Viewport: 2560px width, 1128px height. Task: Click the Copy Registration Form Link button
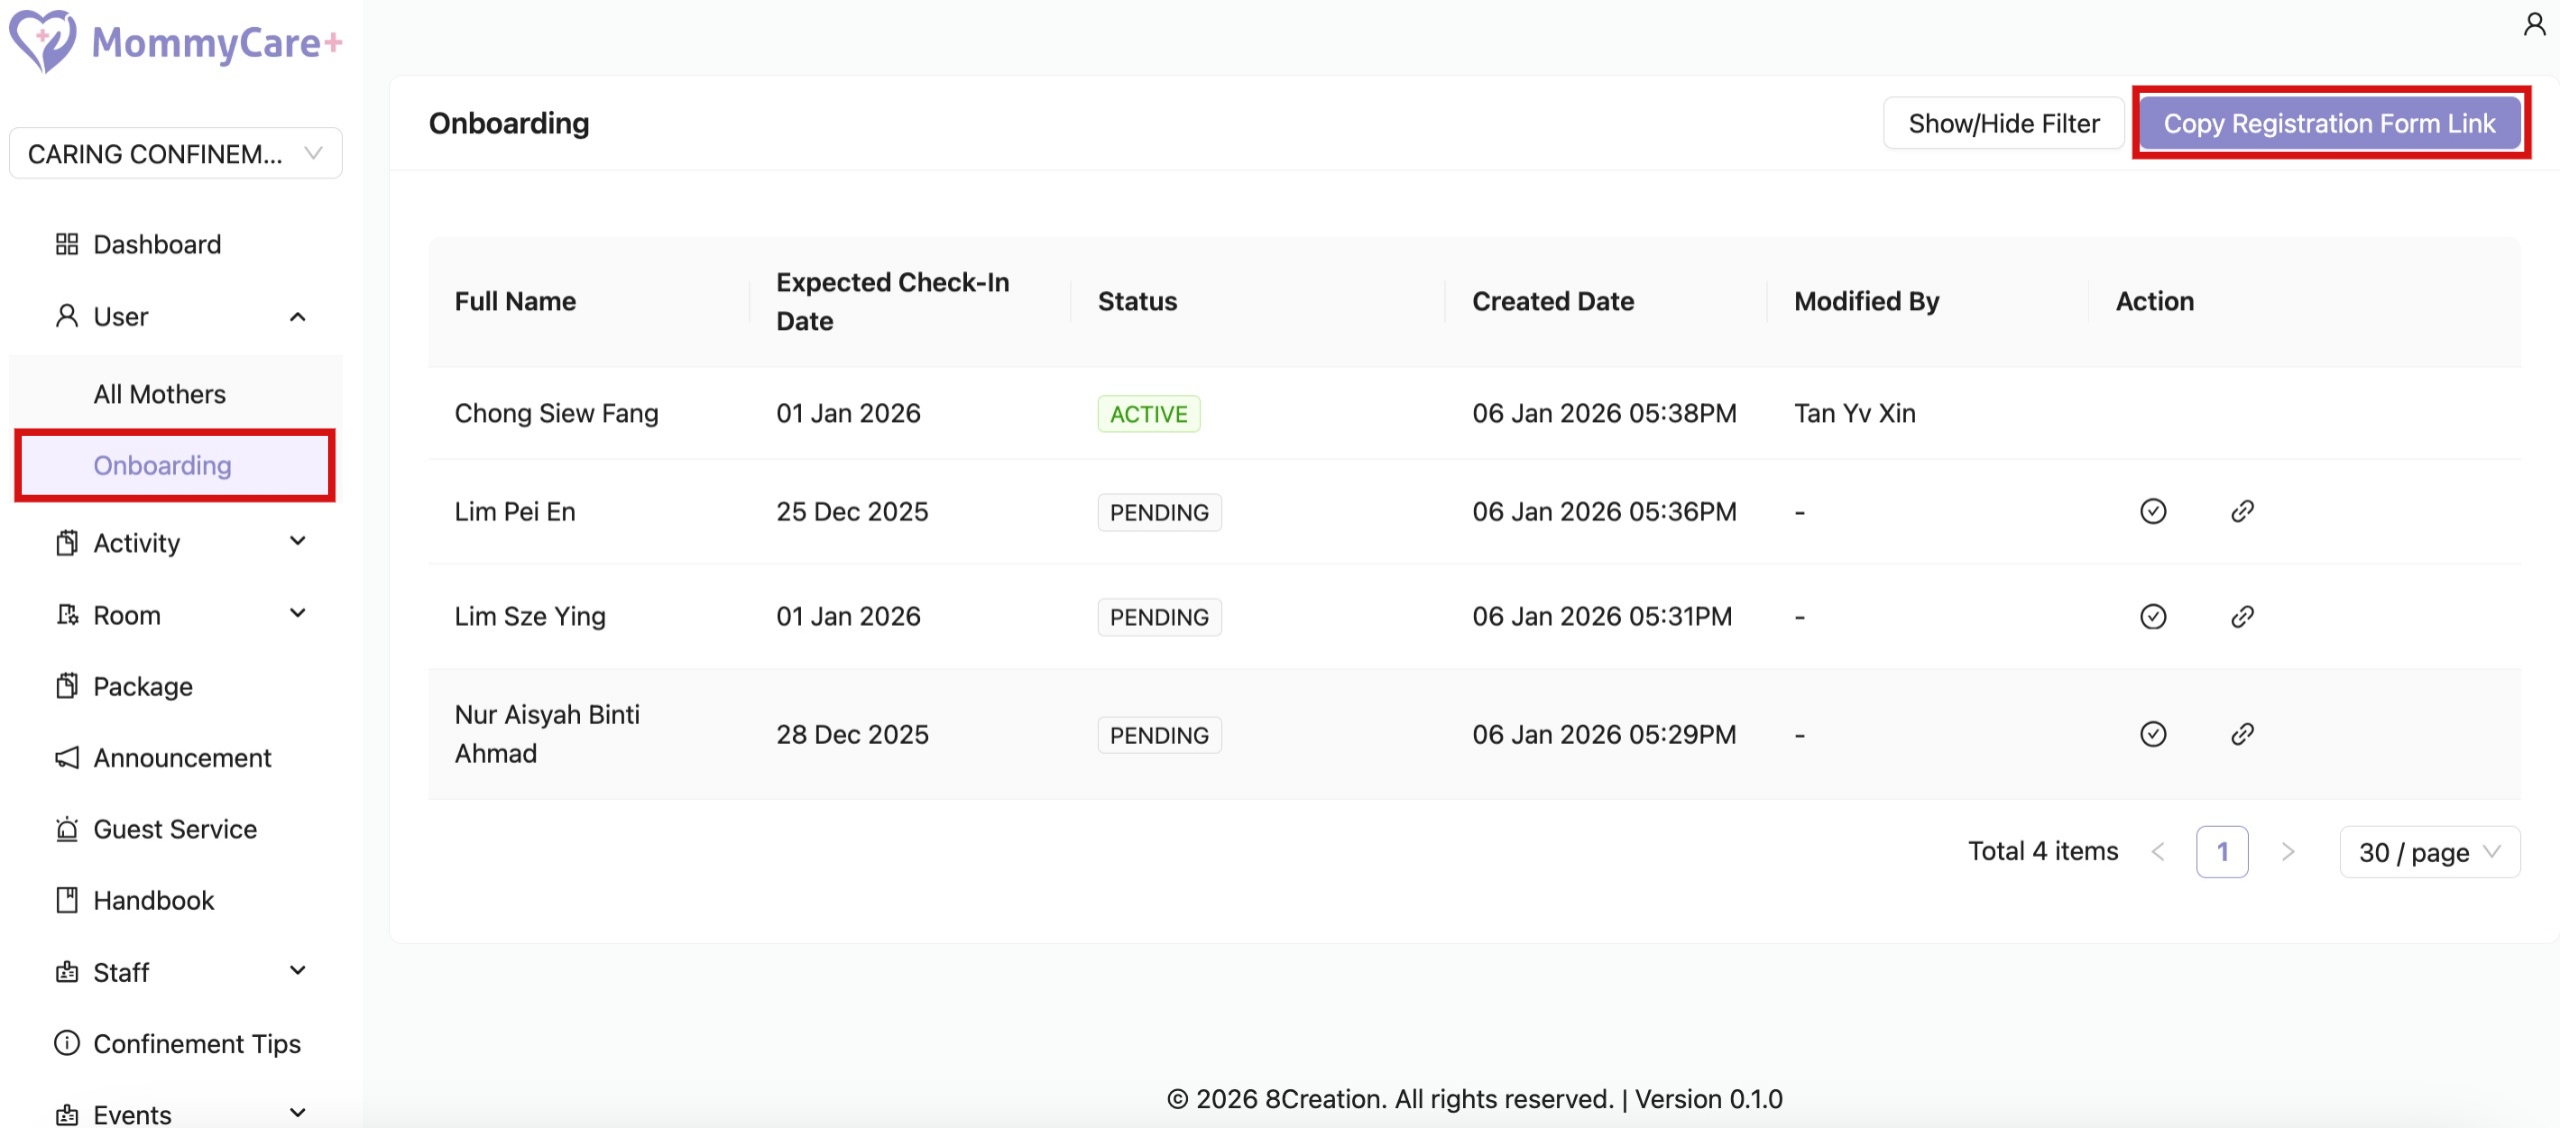click(2330, 122)
